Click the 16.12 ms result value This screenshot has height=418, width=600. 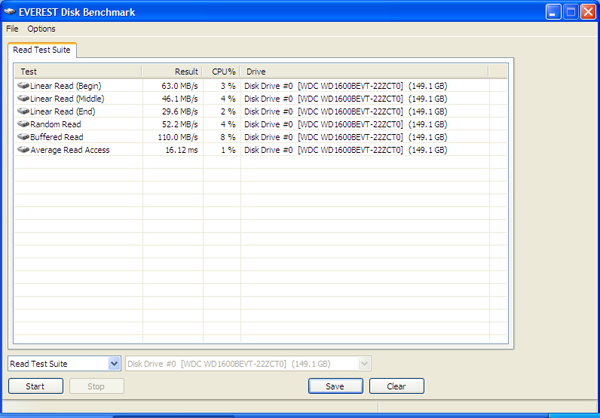click(182, 150)
